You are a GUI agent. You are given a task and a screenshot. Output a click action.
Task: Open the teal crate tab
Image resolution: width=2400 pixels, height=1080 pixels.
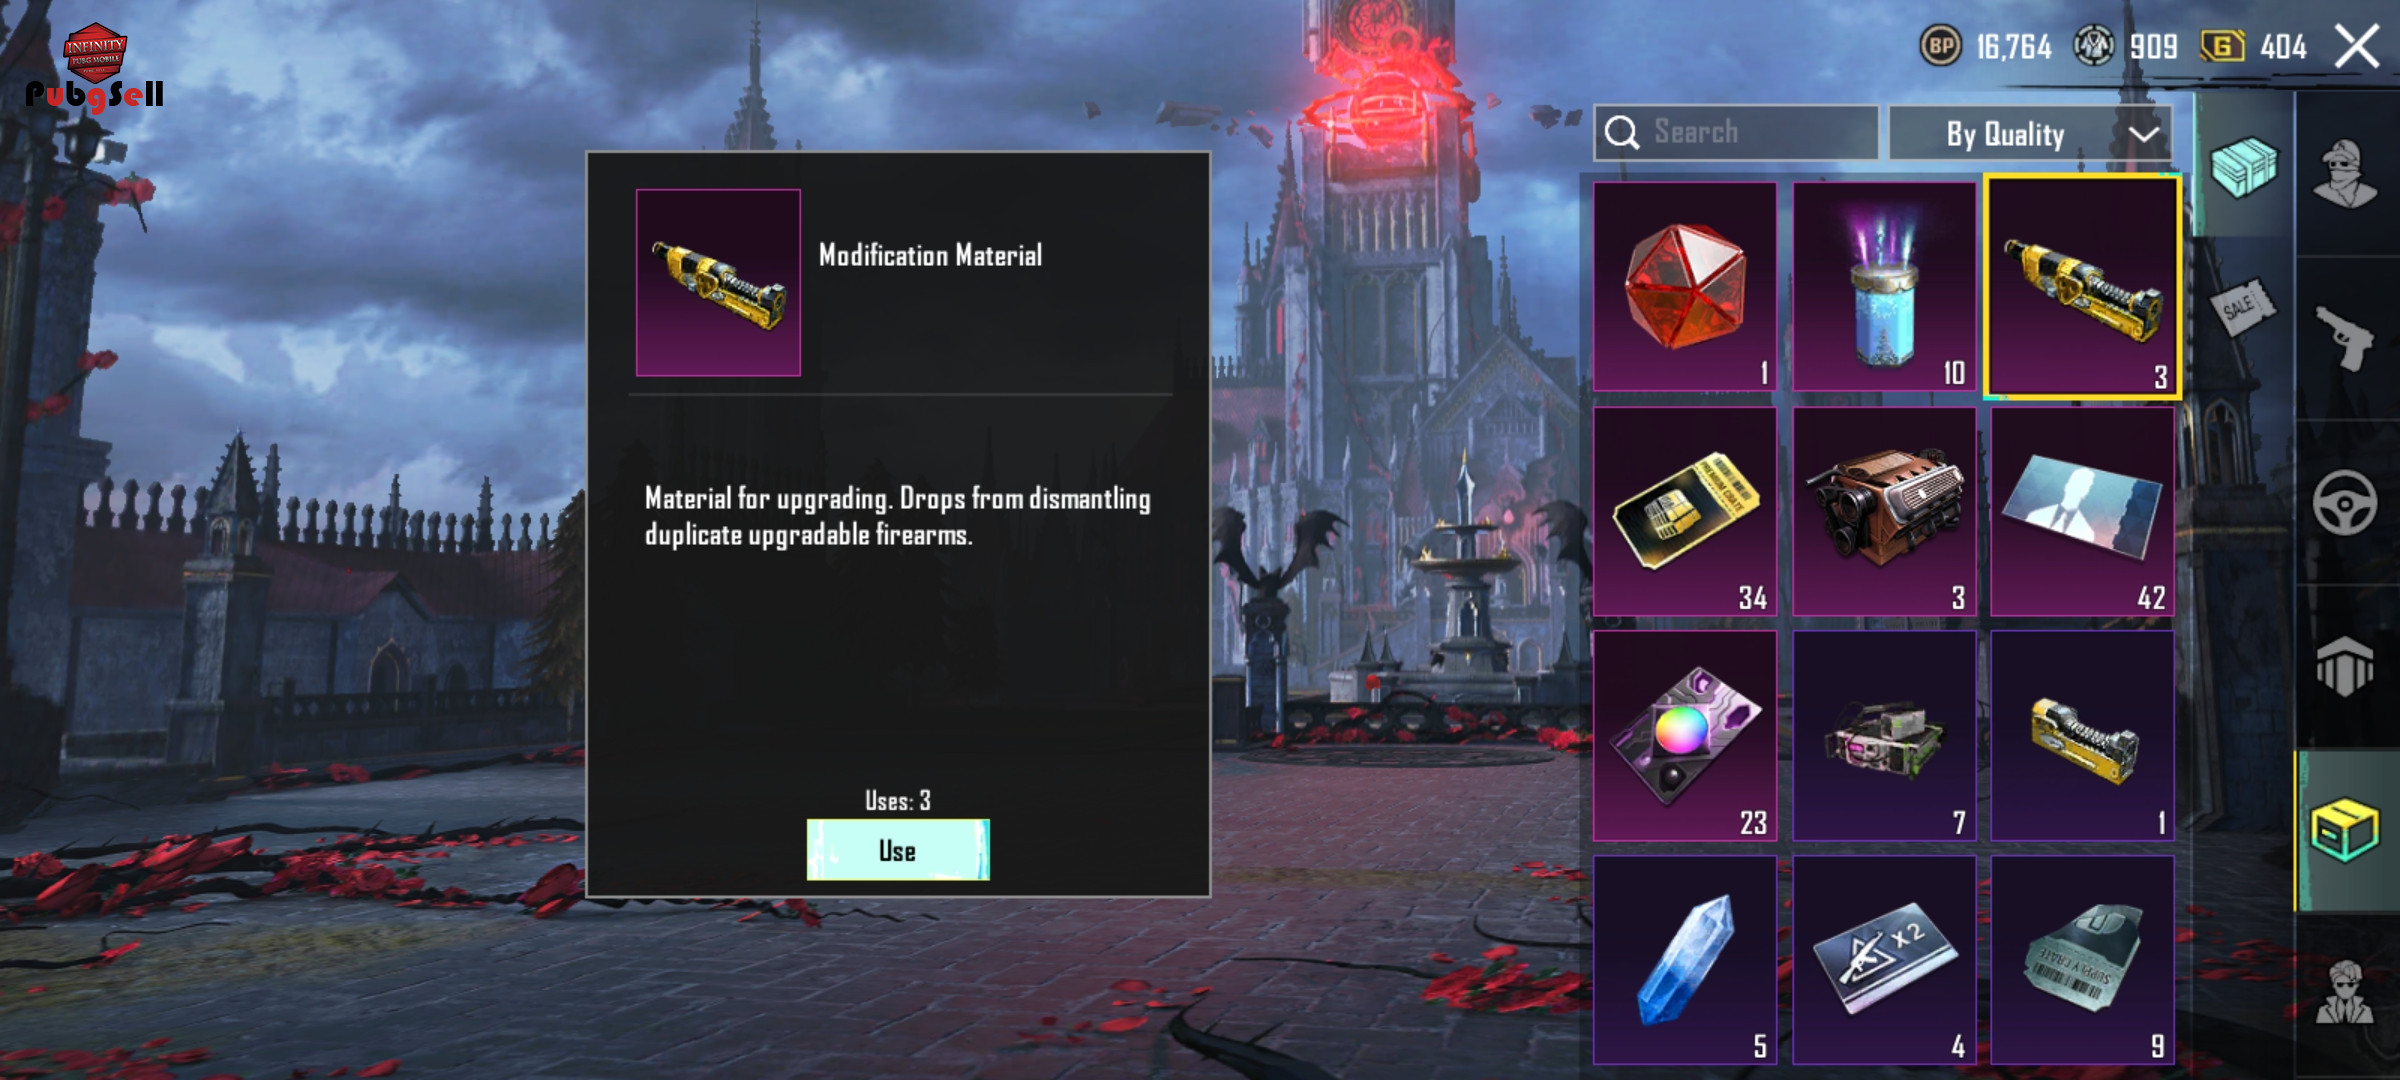(2244, 166)
